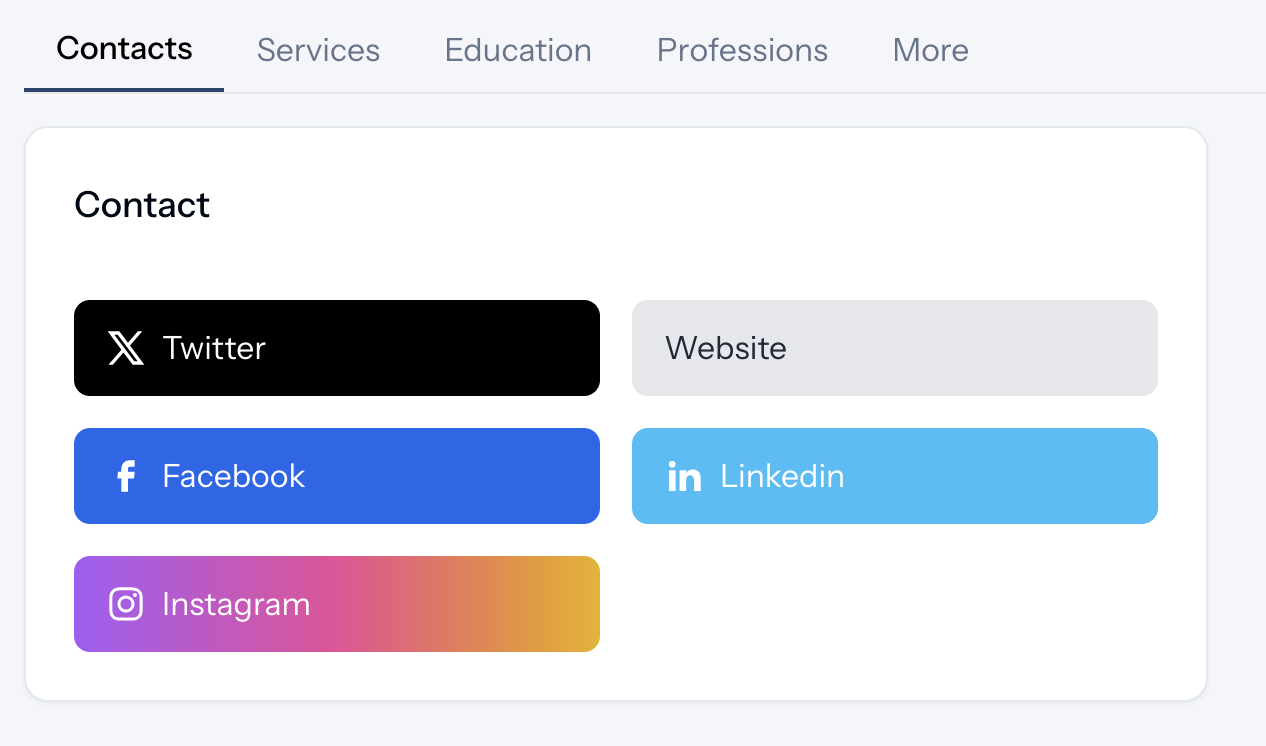Click the Instagram camera logo icon
This screenshot has width=1266, height=746.
pyautogui.click(x=126, y=604)
